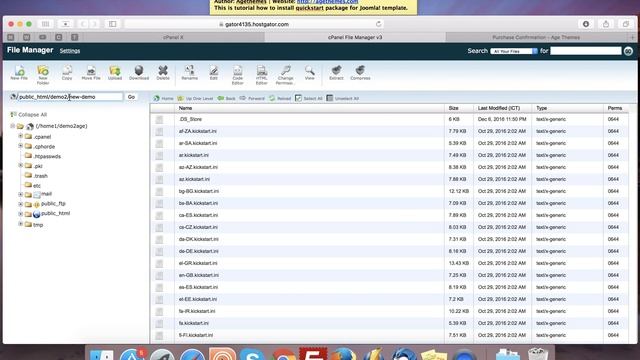
Task: Select en-GB.kickstart.ini file
Action: 199,275
